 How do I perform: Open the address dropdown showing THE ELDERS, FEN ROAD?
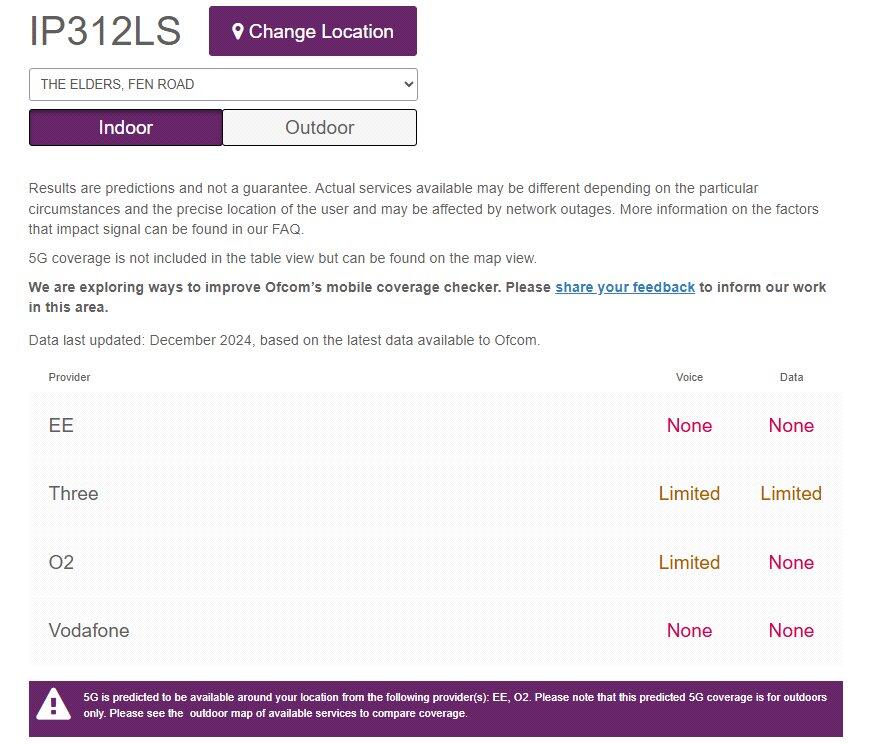(223, 85)
